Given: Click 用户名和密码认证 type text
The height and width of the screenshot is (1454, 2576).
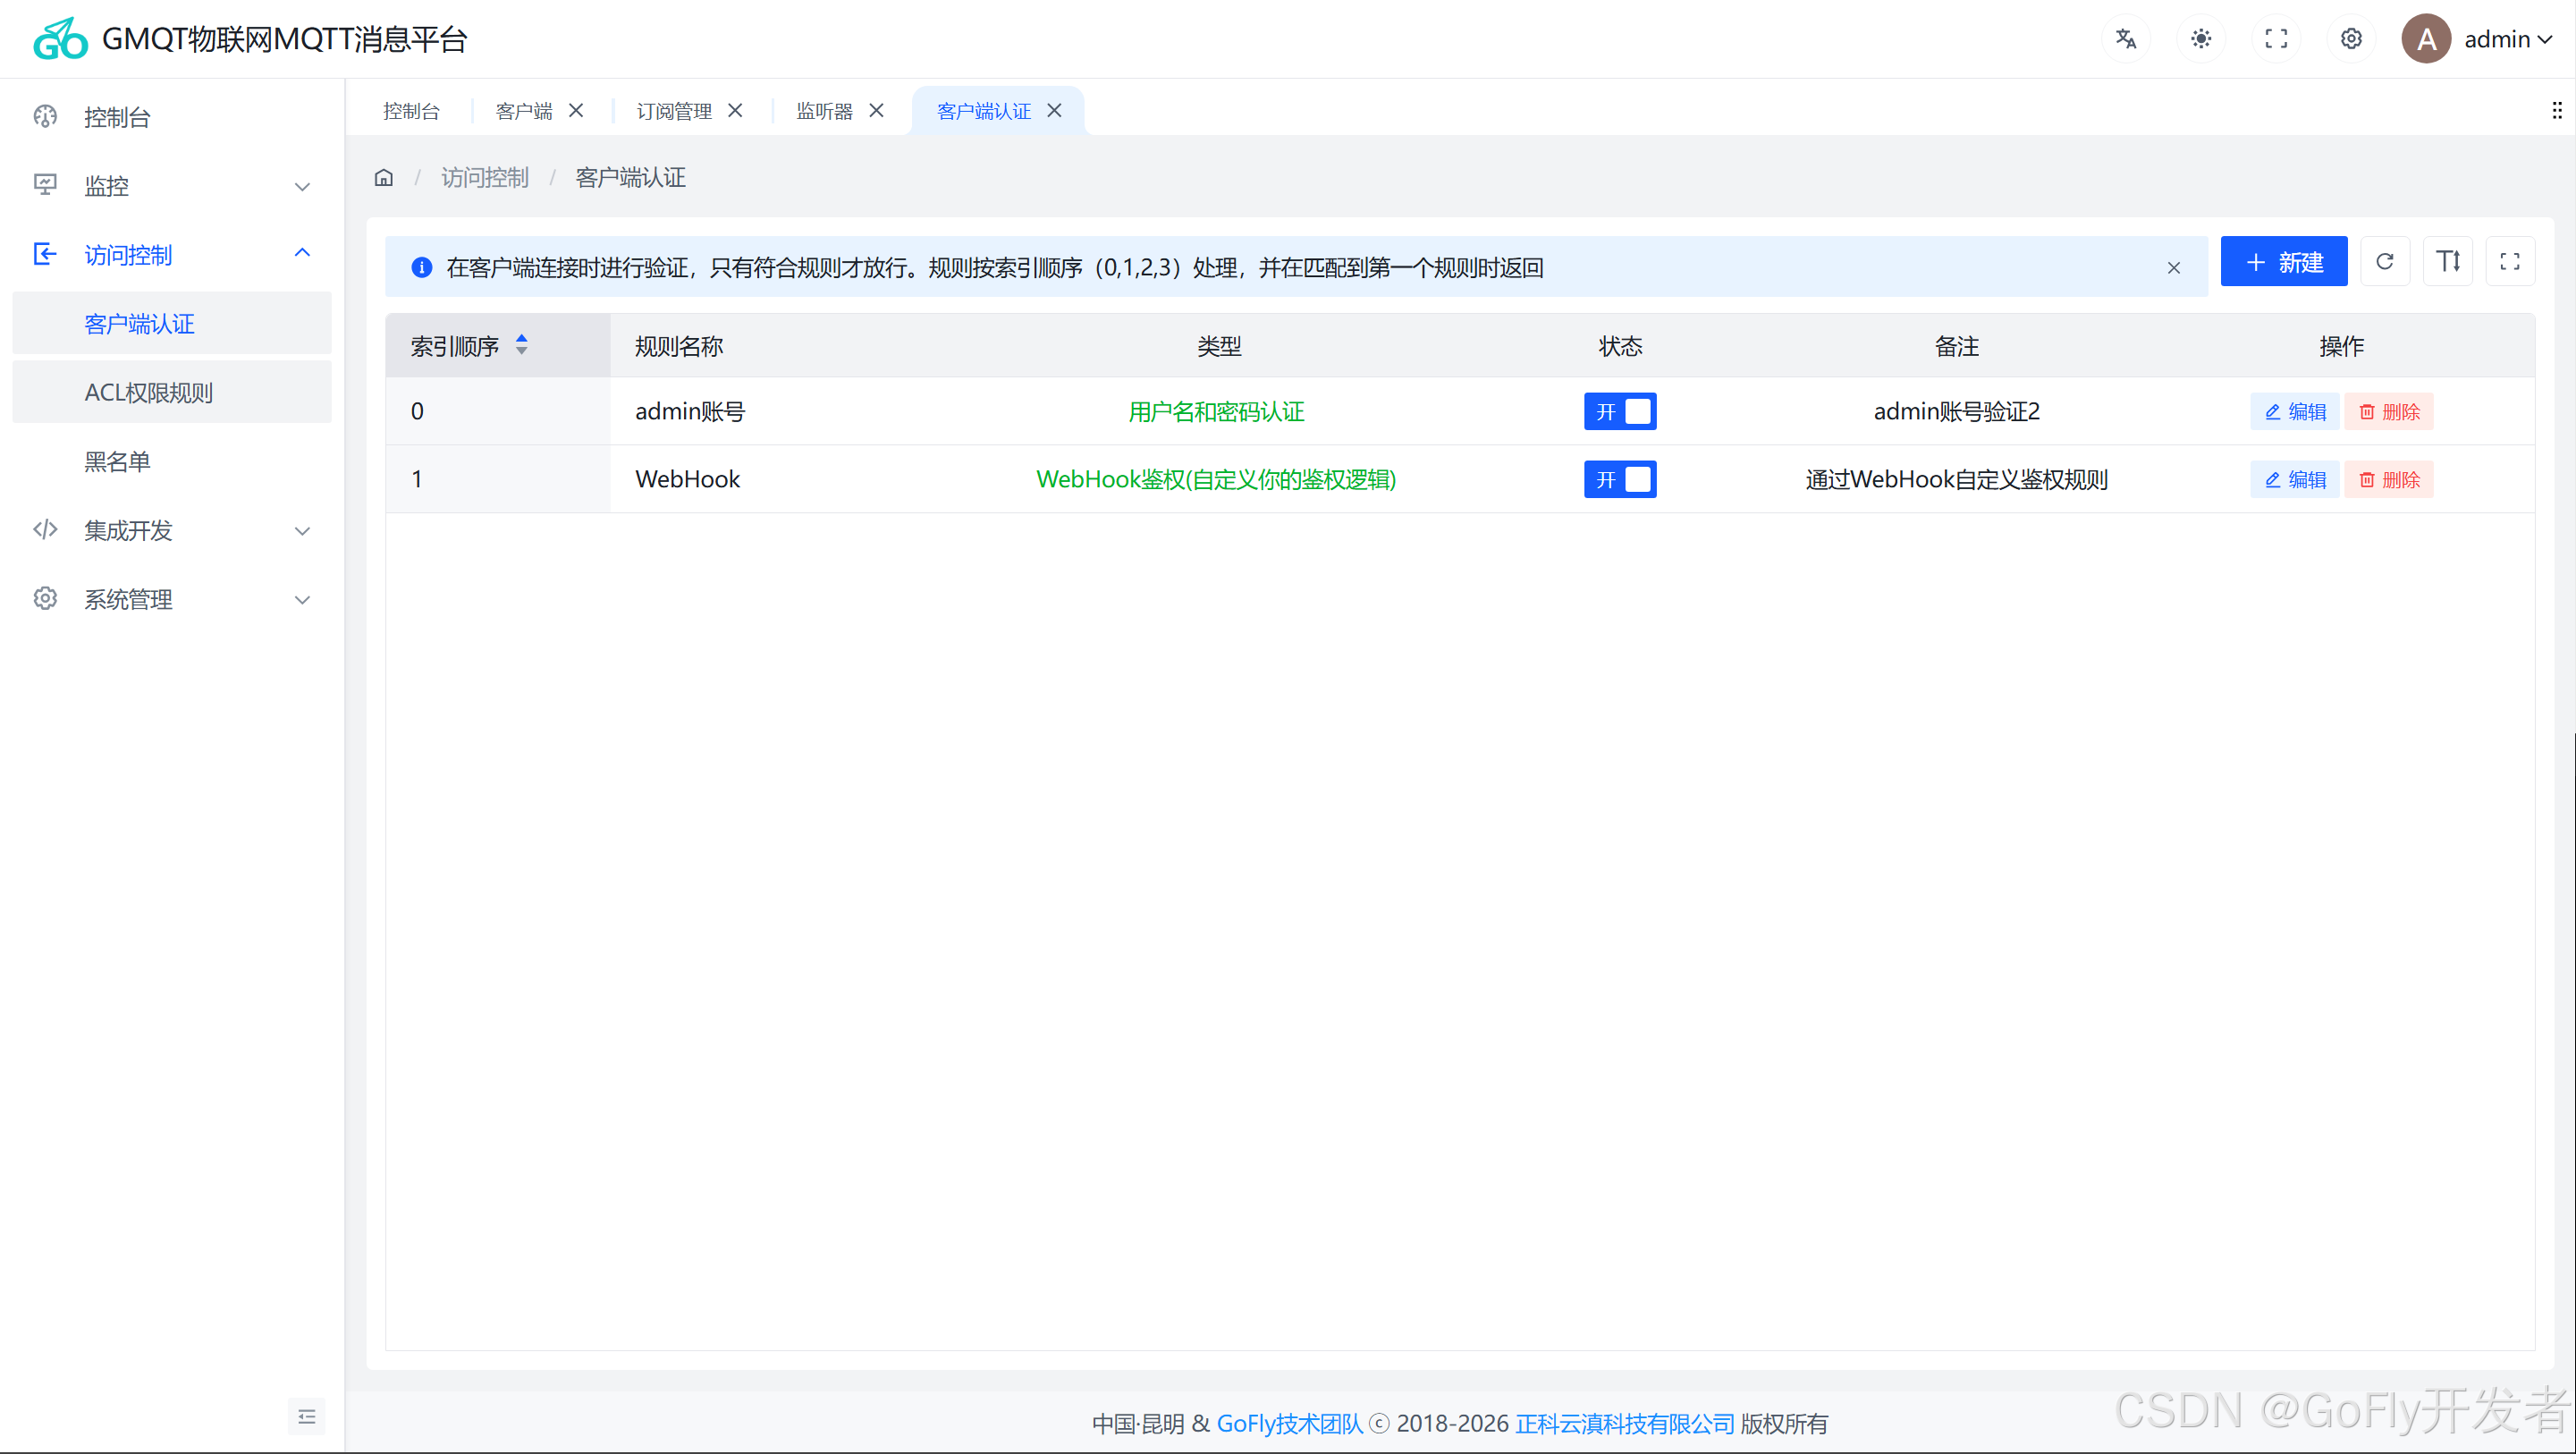Looking at the screenshot, I should (1216, 411).
